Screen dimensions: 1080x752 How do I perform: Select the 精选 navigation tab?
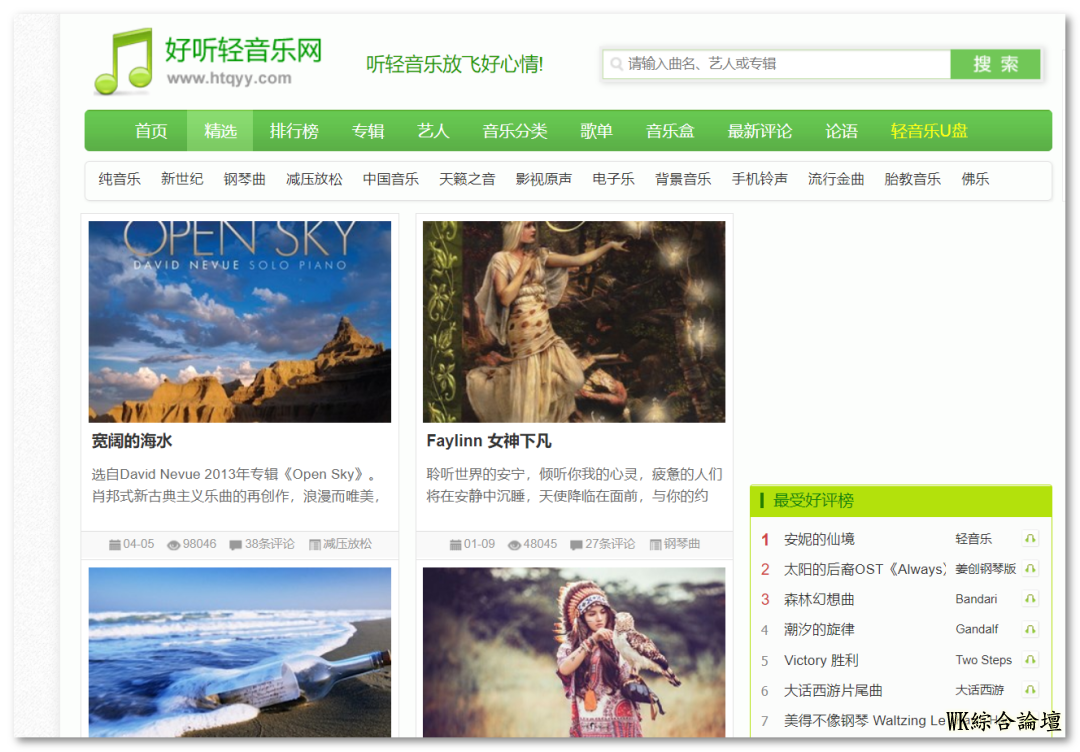(x=220, y=131)
